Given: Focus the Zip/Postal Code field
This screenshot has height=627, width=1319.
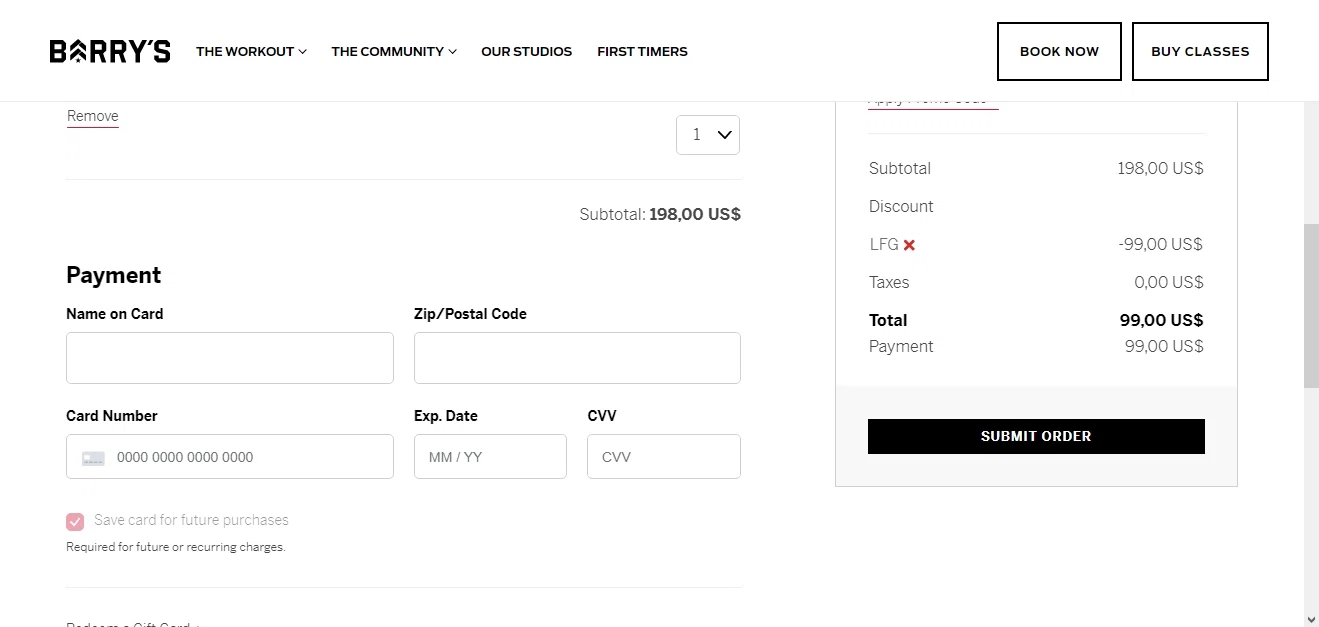Looking at the screenshot, I should 577,358.
